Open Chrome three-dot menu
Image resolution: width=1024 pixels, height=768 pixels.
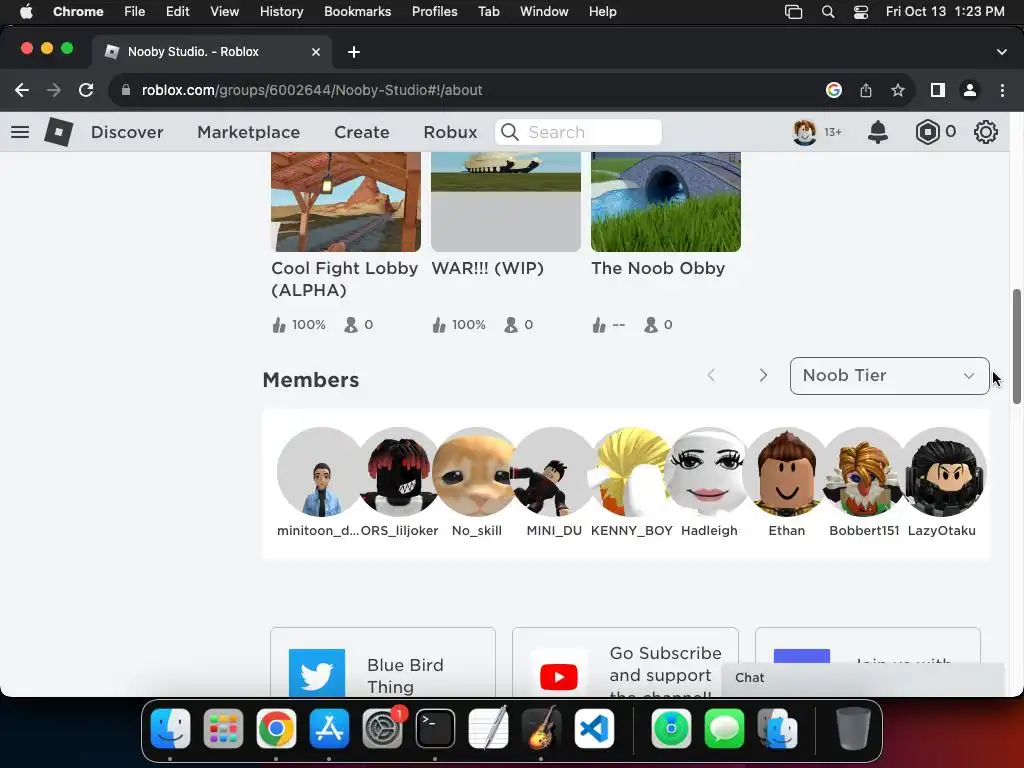pos(1002,90)
